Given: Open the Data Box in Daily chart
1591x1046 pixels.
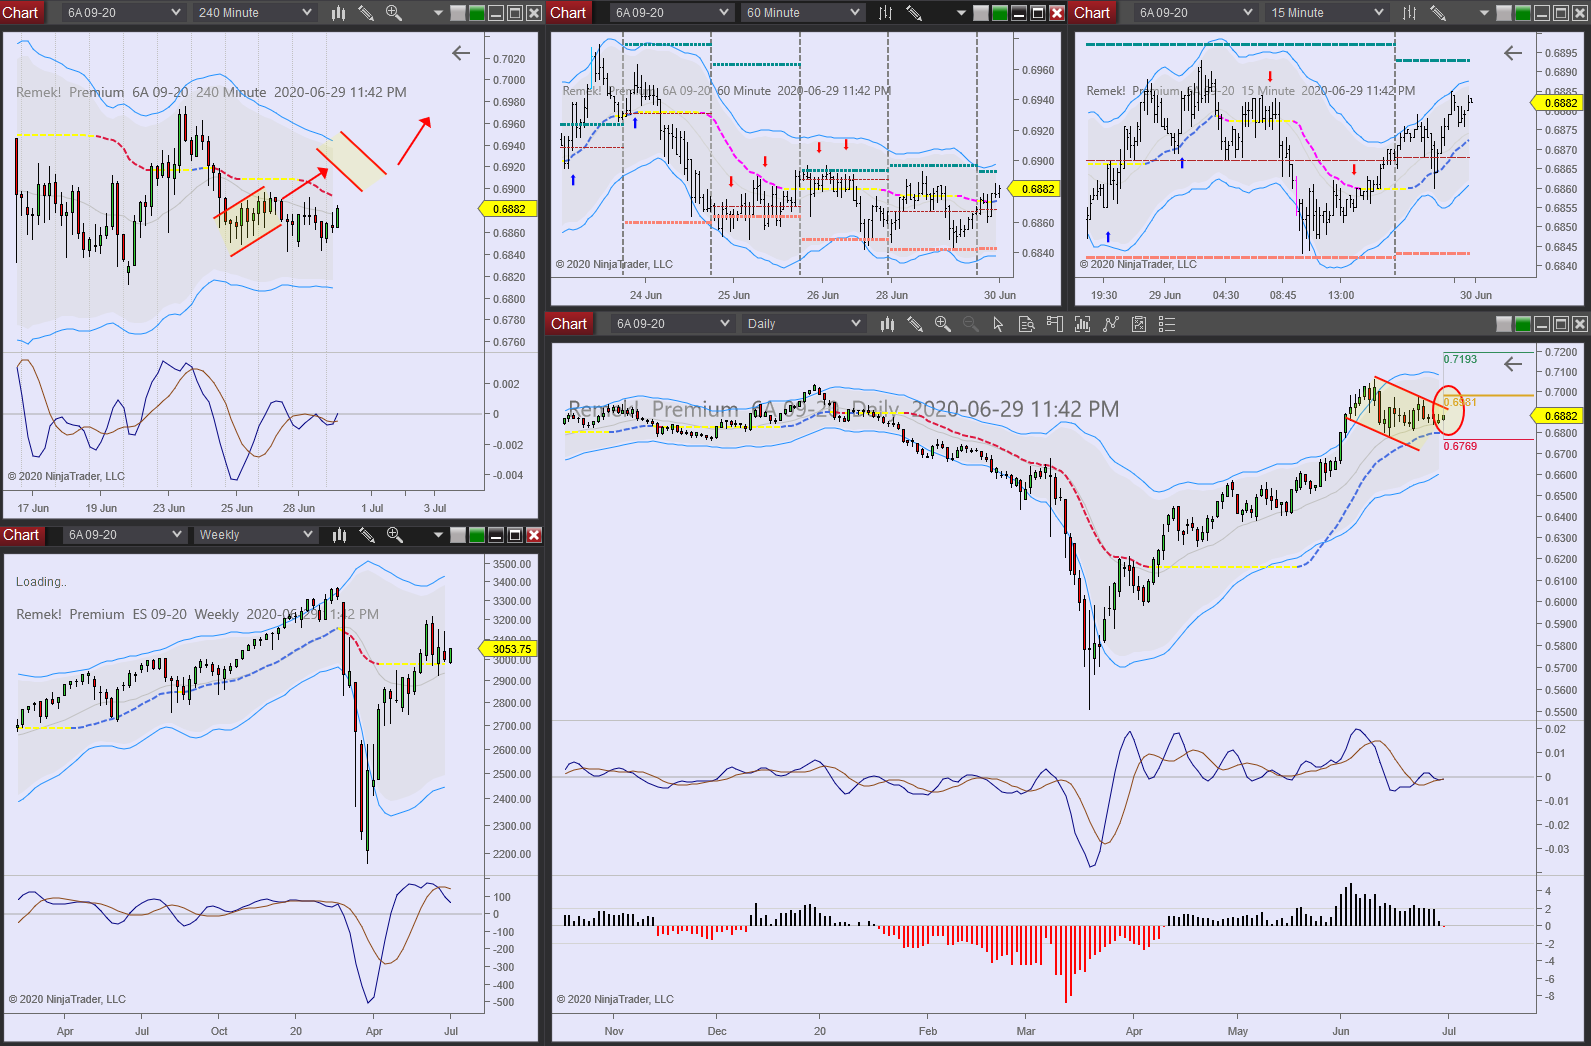Looking at the screenshot, I should 1026,324.
